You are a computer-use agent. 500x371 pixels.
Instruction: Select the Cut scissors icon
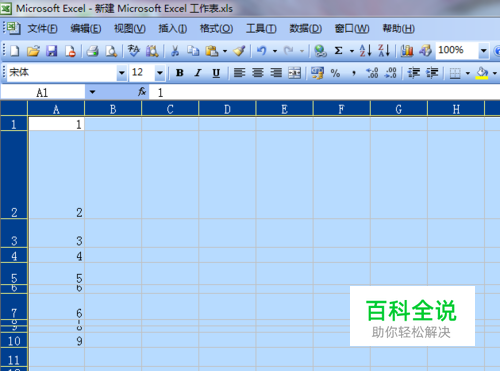pyautogui.click(x=175, y=51)
